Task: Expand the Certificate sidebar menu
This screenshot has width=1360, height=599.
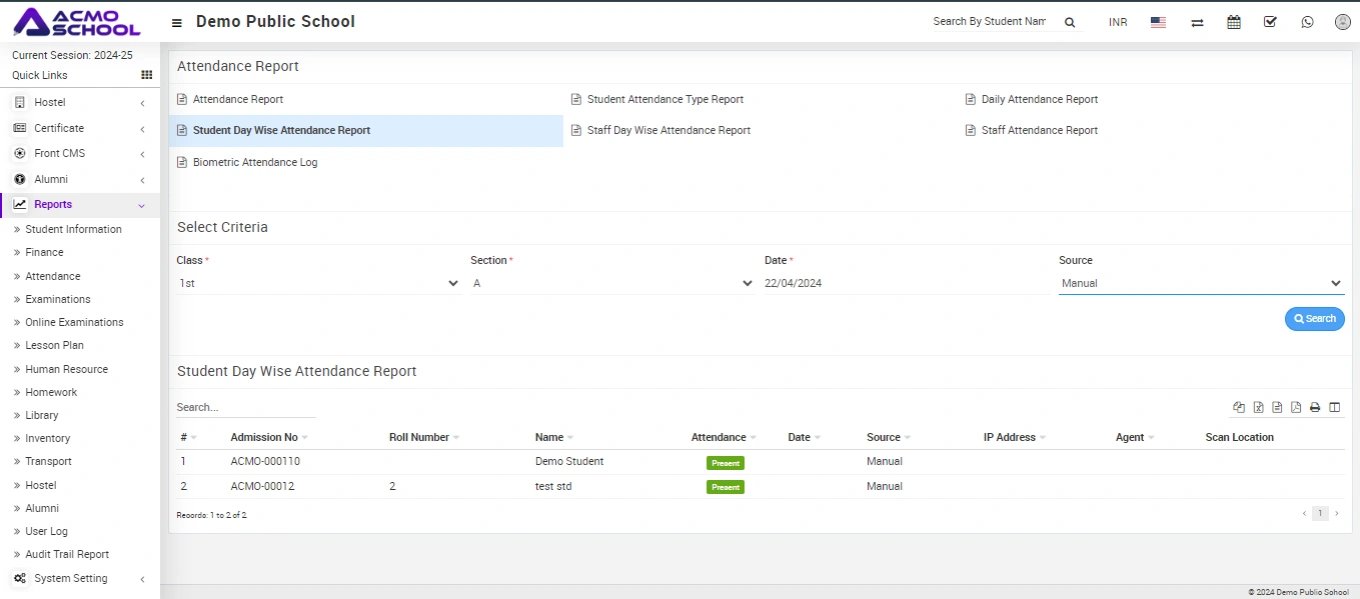Action: tap(80, 128)
